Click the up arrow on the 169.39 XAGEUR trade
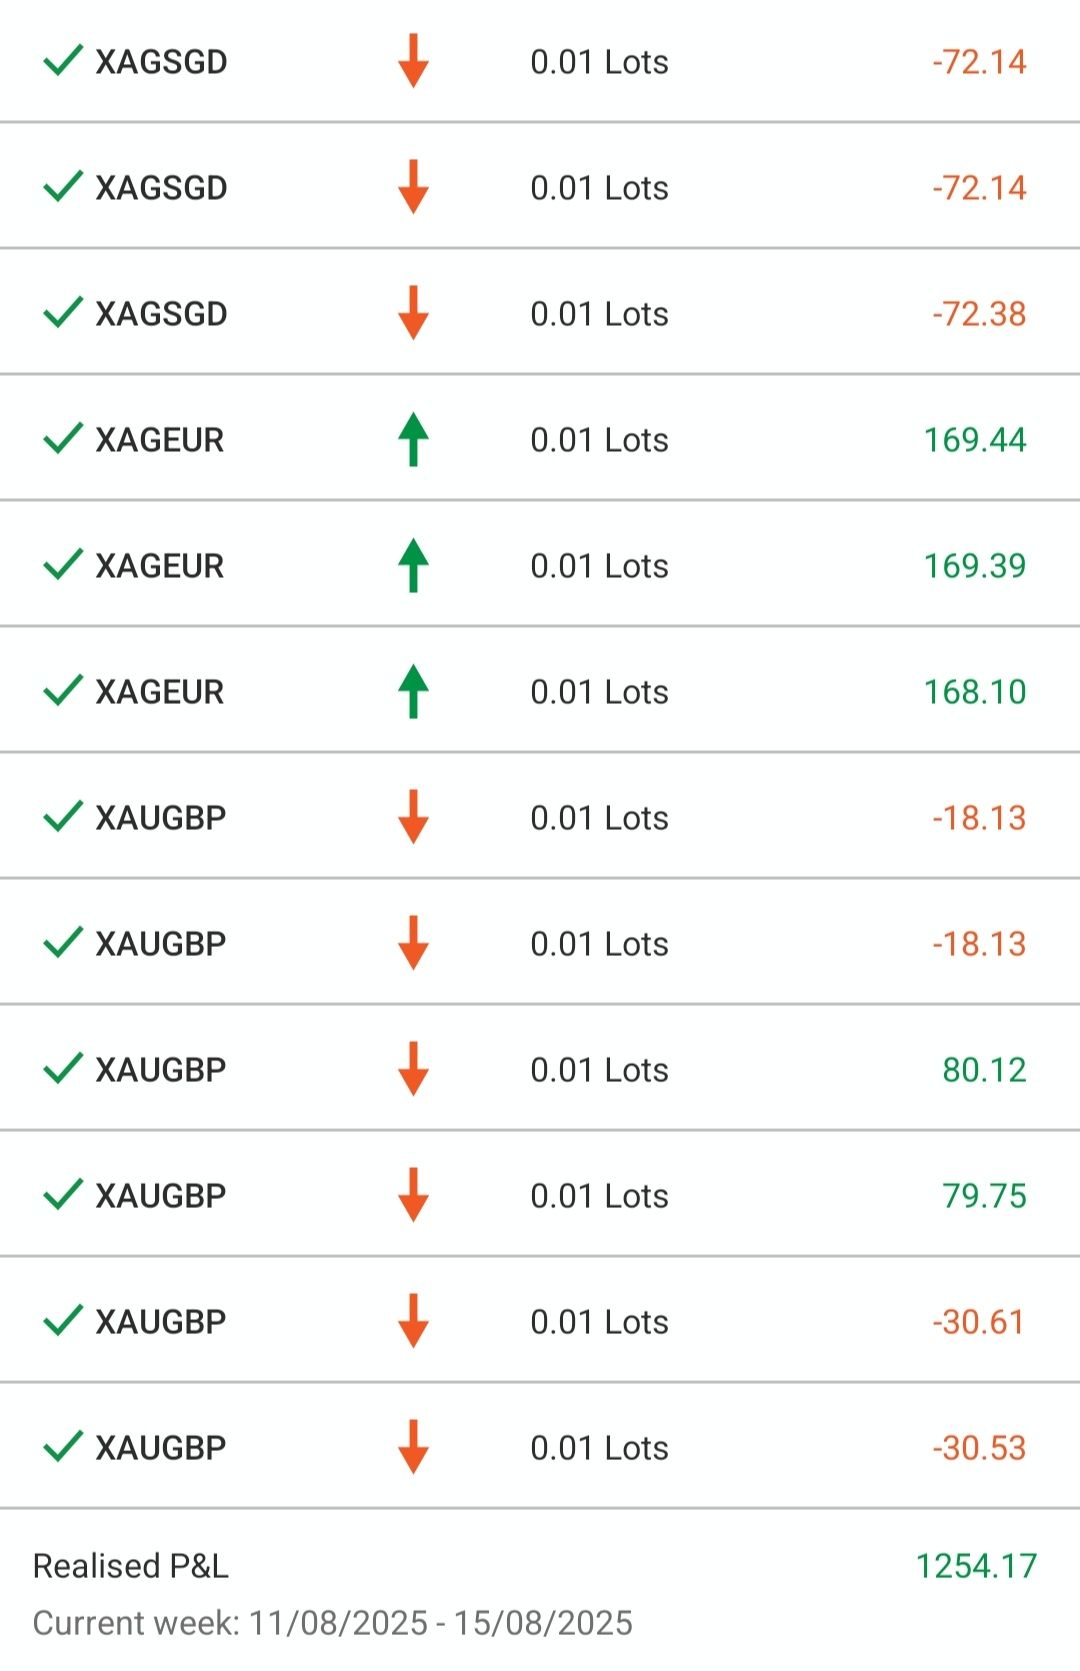 413,566
